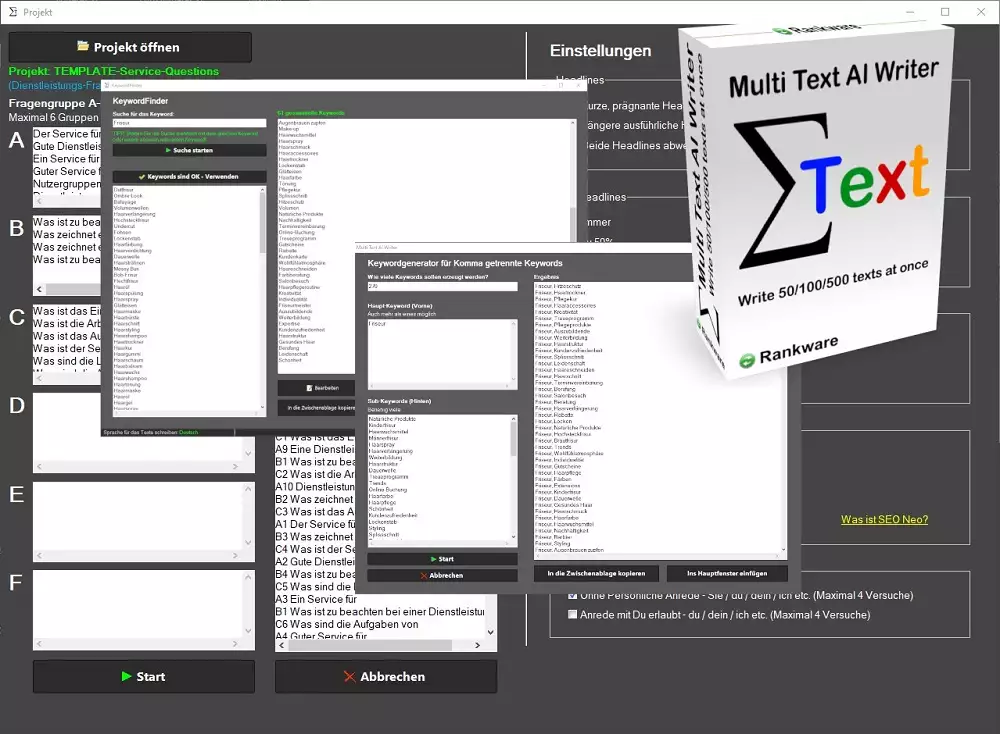Toggle 'Ohne Persönliche Anrede' checkbox
Screen dimensions: 1000x734
[573, 596]
